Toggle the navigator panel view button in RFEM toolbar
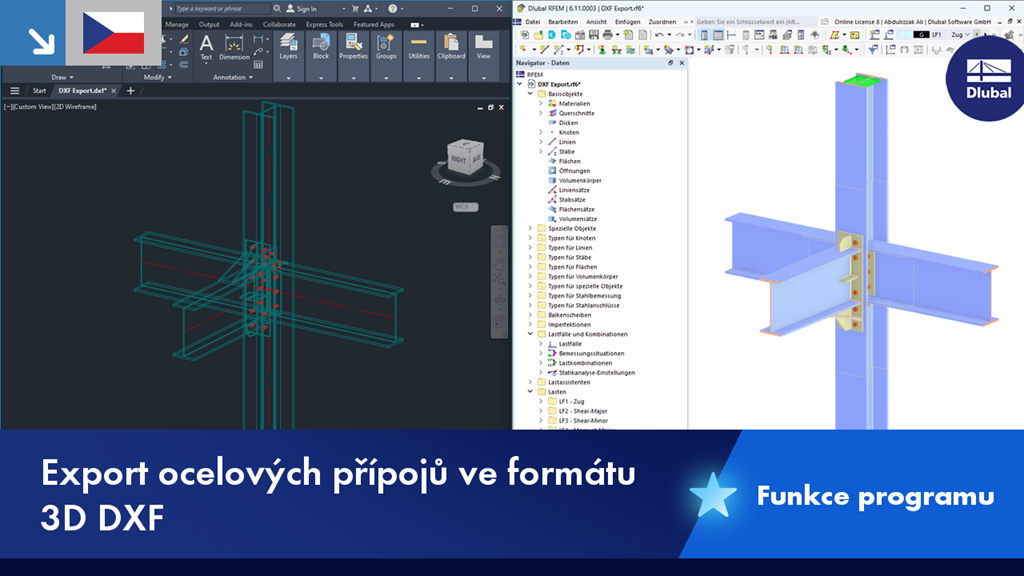 704,35
